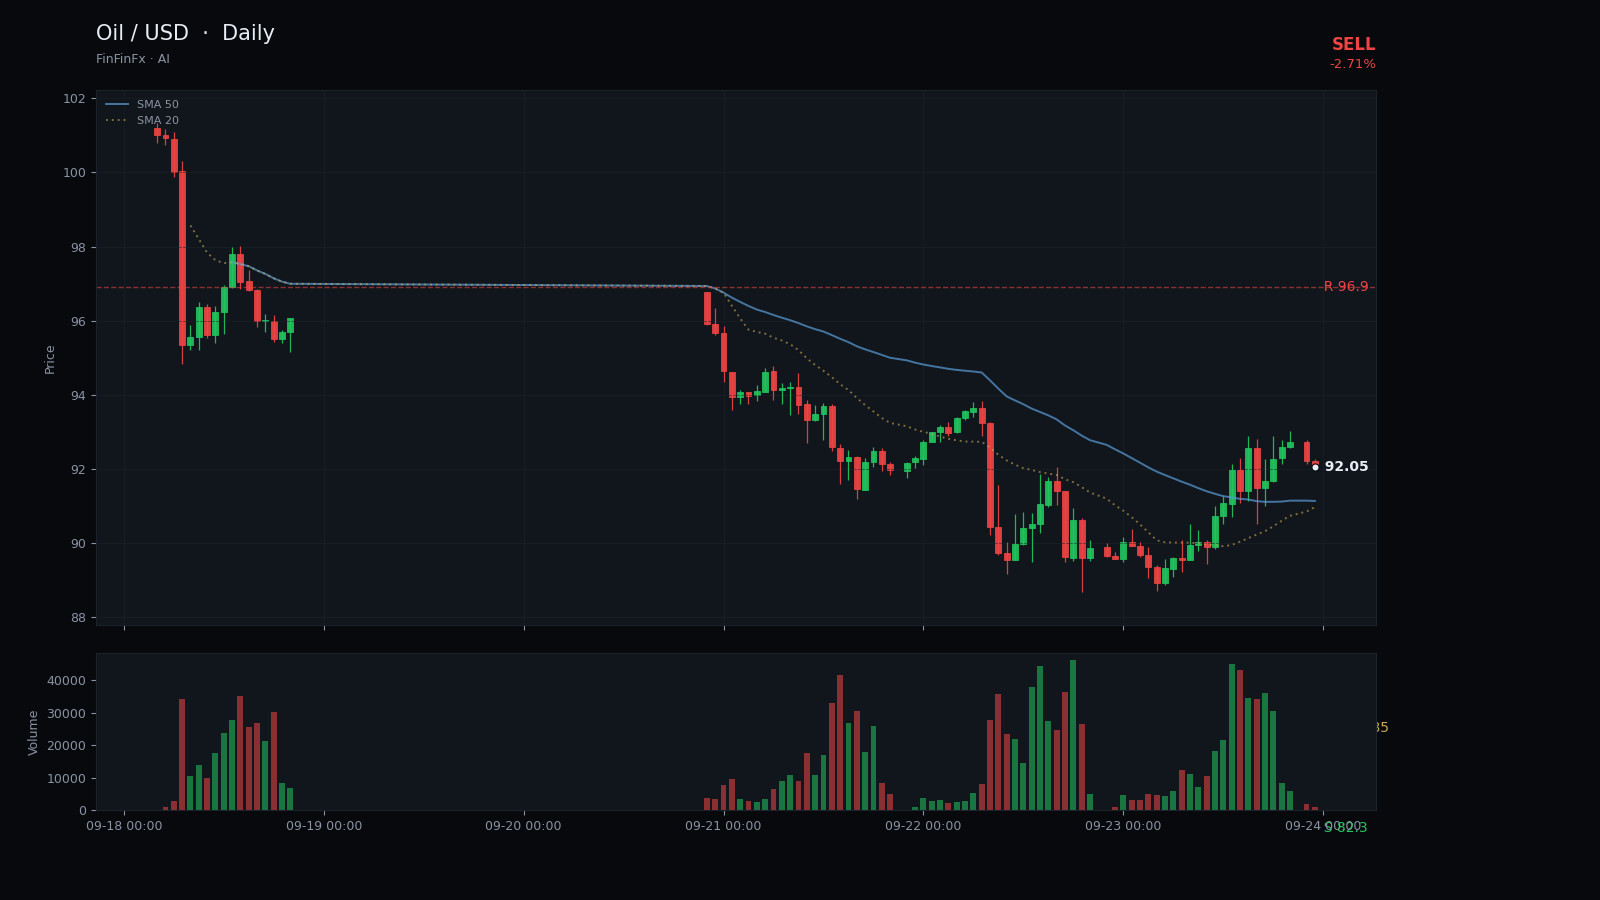Click the Price axis label
This screenshot has height=900, width=1600.
[50, 359]
